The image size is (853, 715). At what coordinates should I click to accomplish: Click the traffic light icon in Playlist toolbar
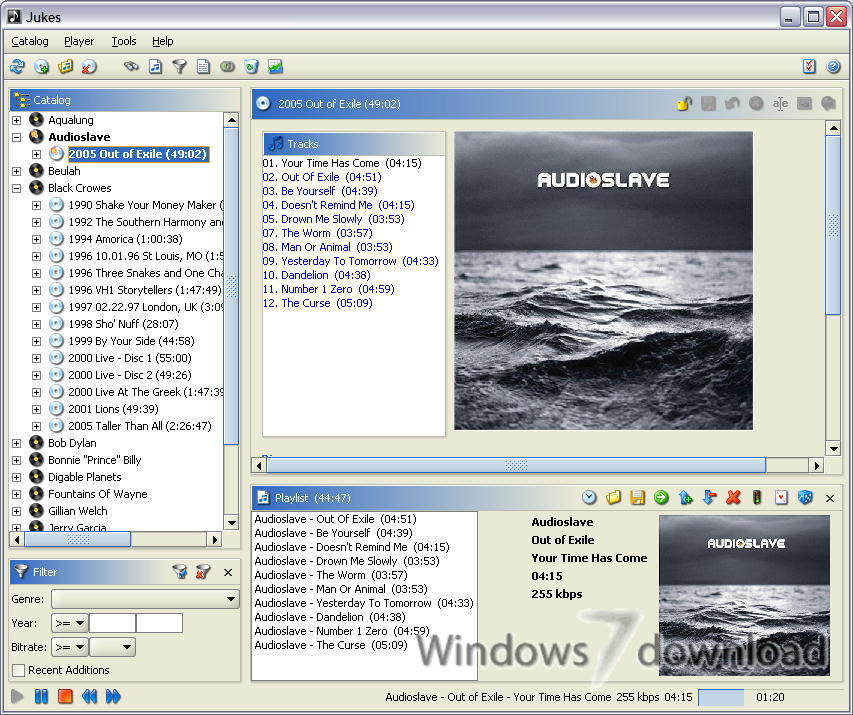point(757,497)
